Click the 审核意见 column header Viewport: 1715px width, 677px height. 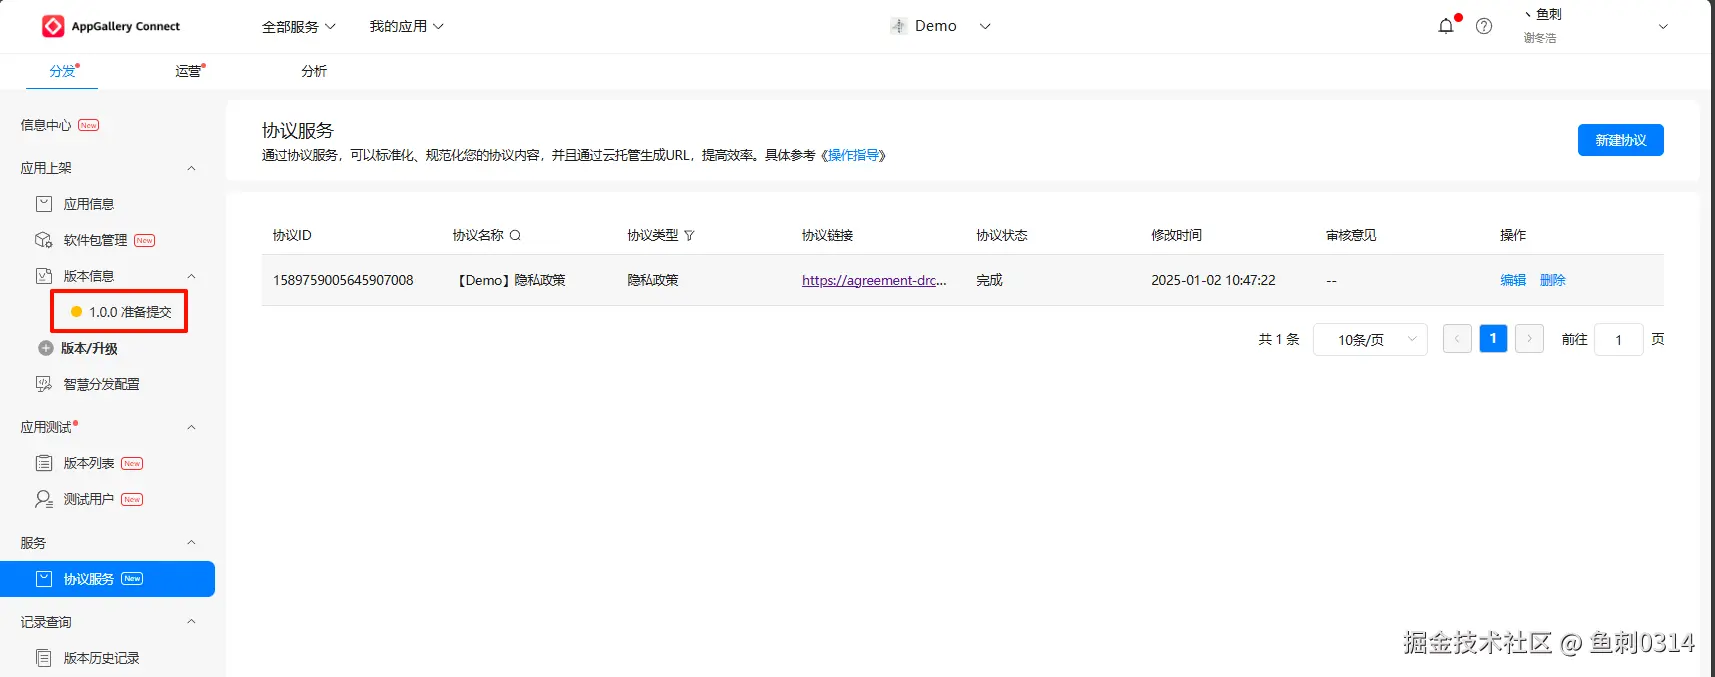[1351, 235]
